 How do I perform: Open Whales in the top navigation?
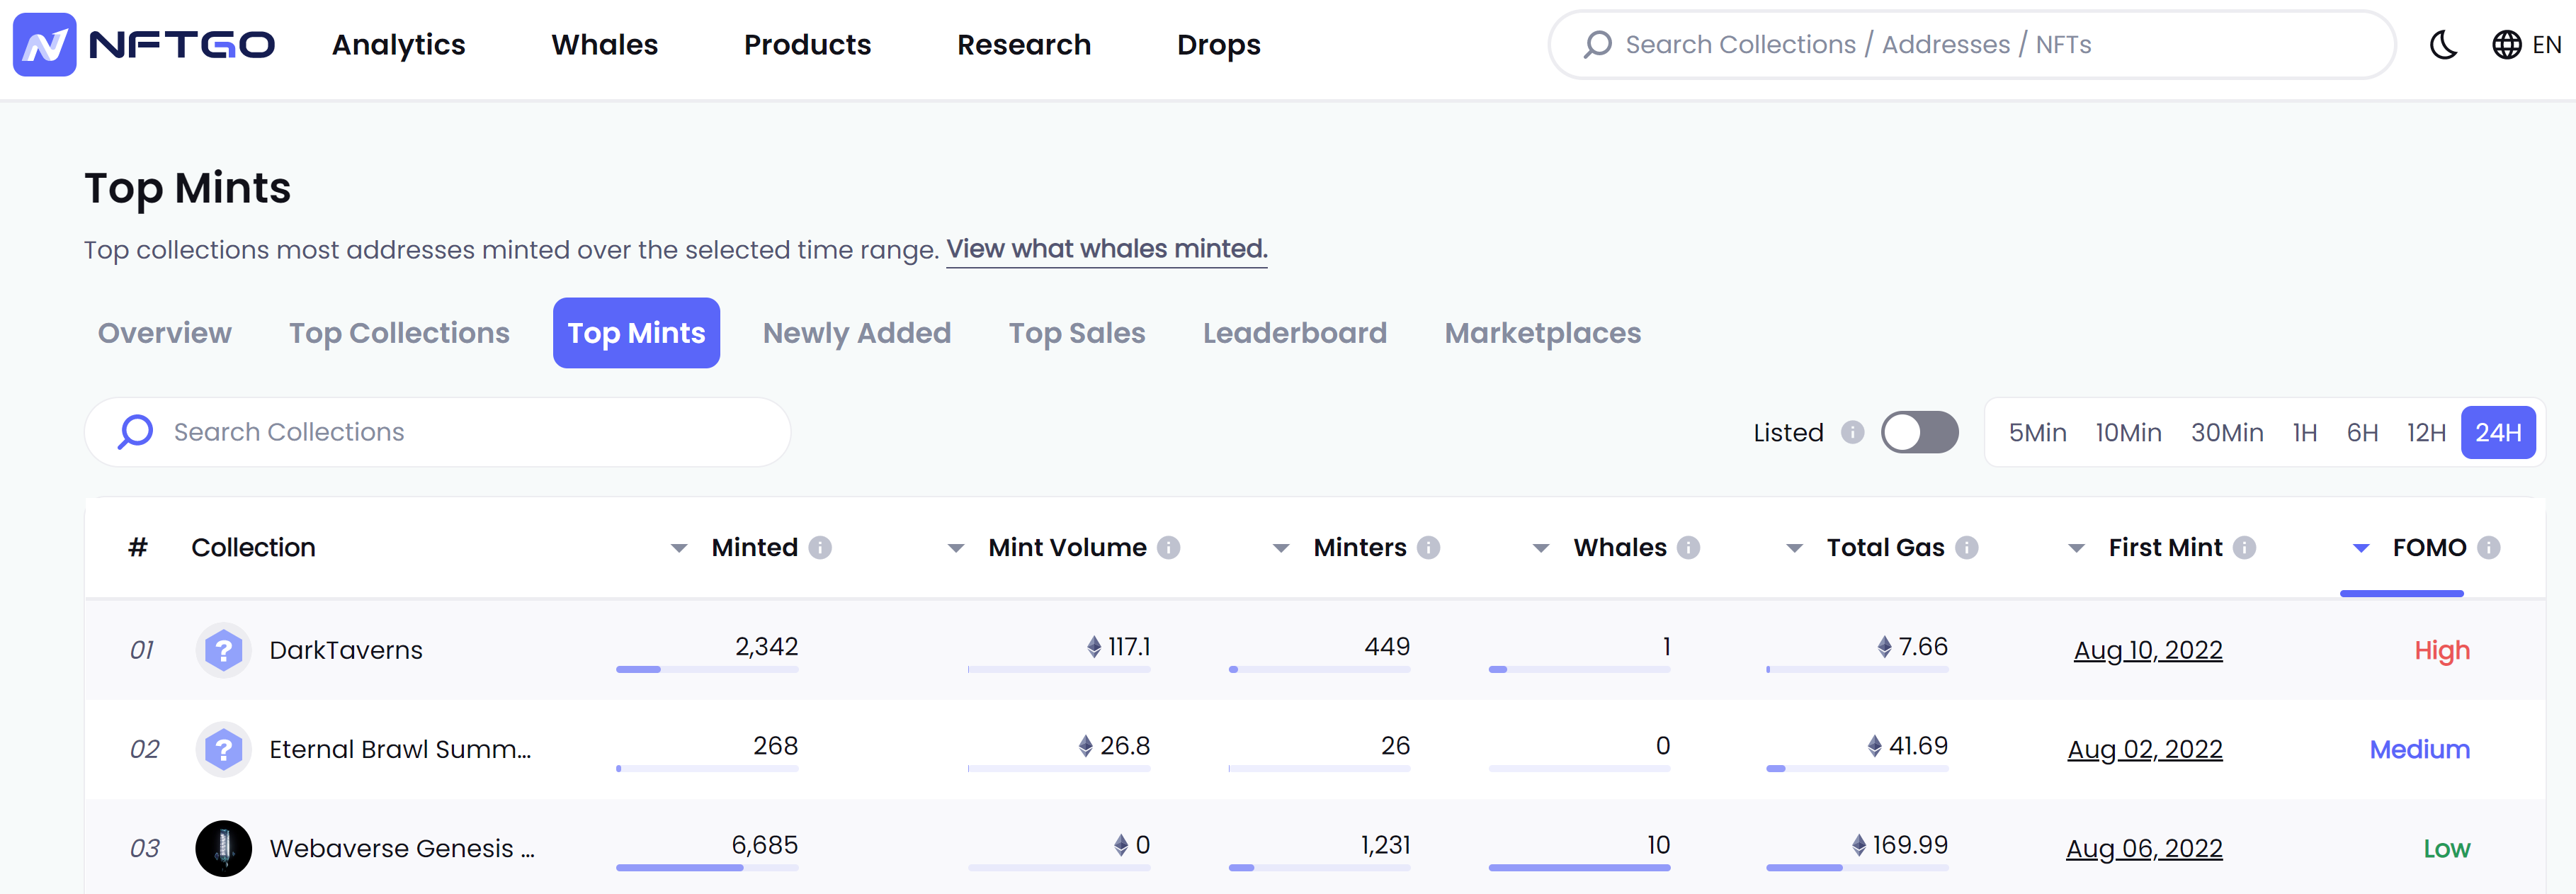click(x=604, y=45)
